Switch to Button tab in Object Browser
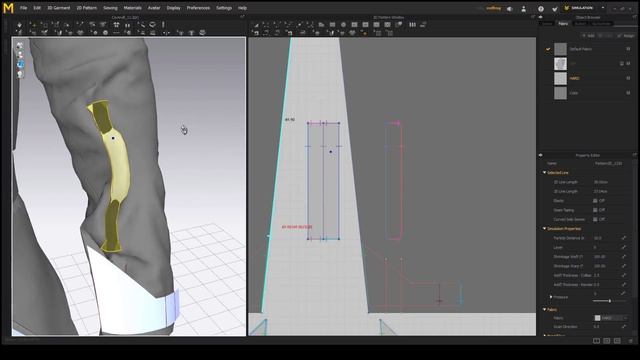640x360 pixels. (x=580, y=24)
